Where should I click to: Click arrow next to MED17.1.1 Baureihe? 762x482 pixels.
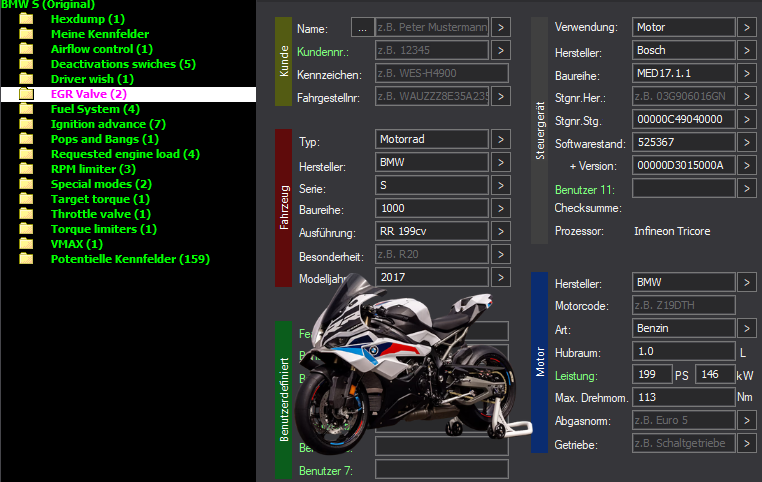(747, 73)
